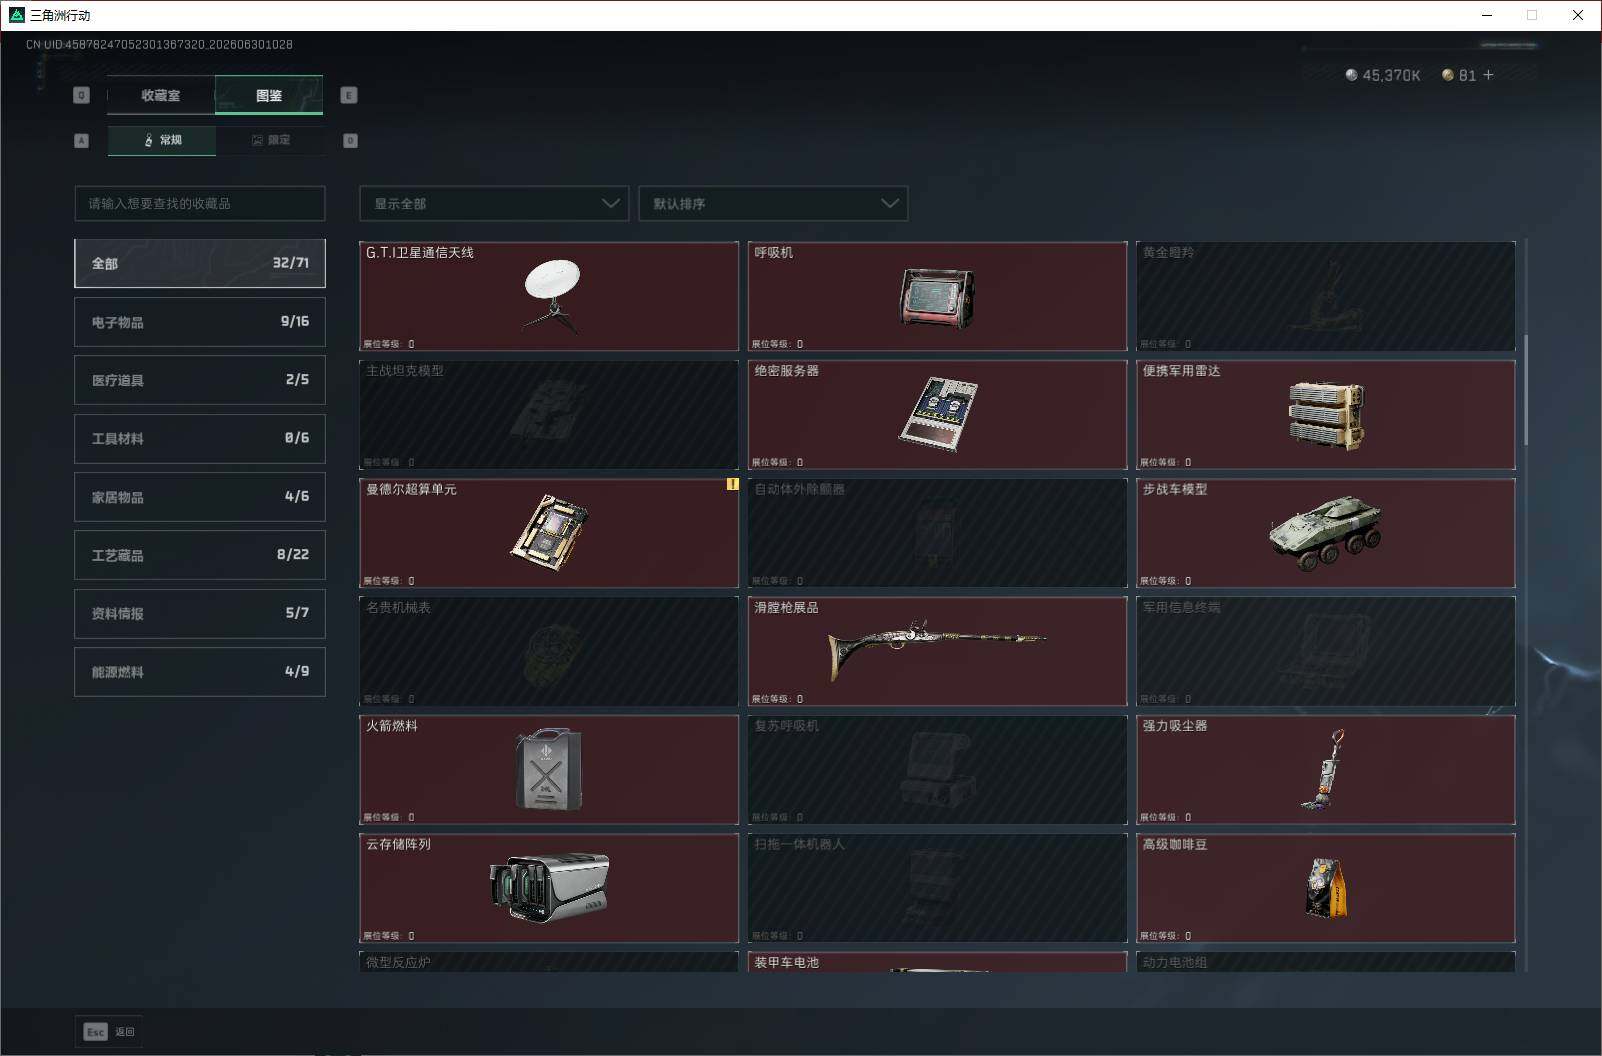Click the locked 主战坦克模型 card
This screenshot has height=1056, width=1602.
click(x=549, y=414)
